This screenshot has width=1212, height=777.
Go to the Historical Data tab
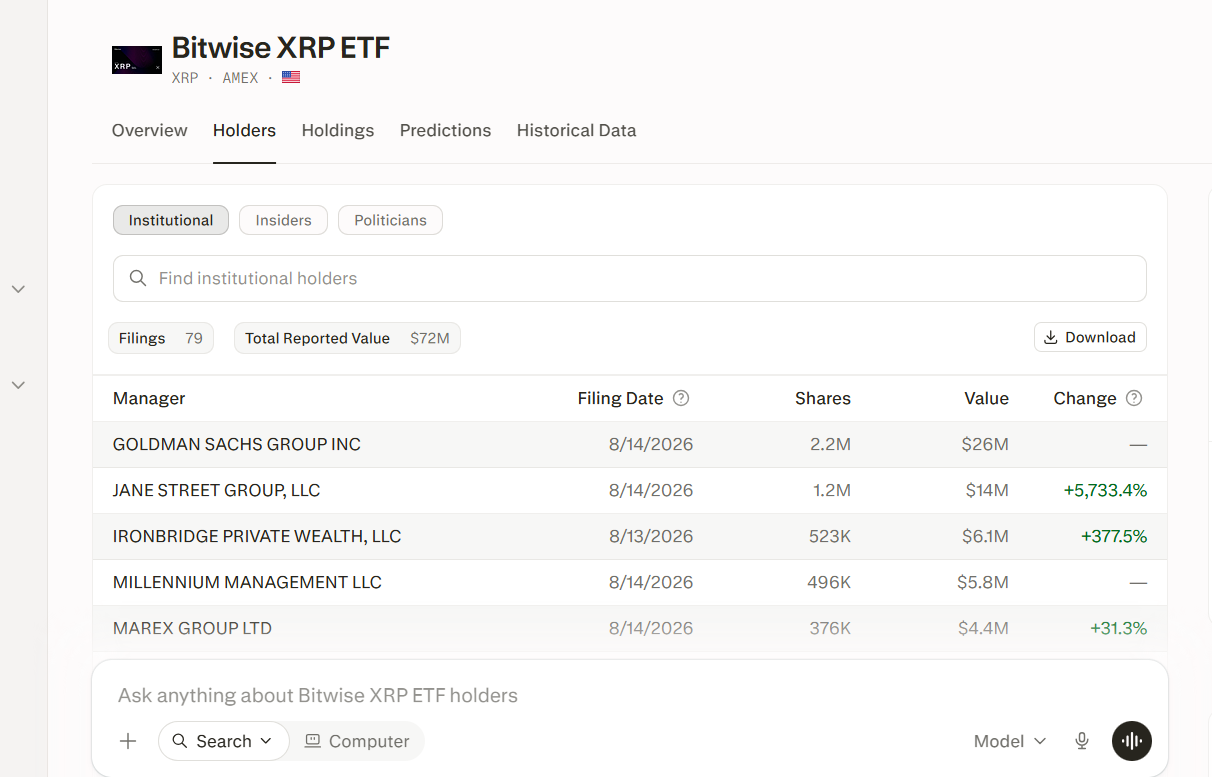pyautogui.click(x=576, y=130)
